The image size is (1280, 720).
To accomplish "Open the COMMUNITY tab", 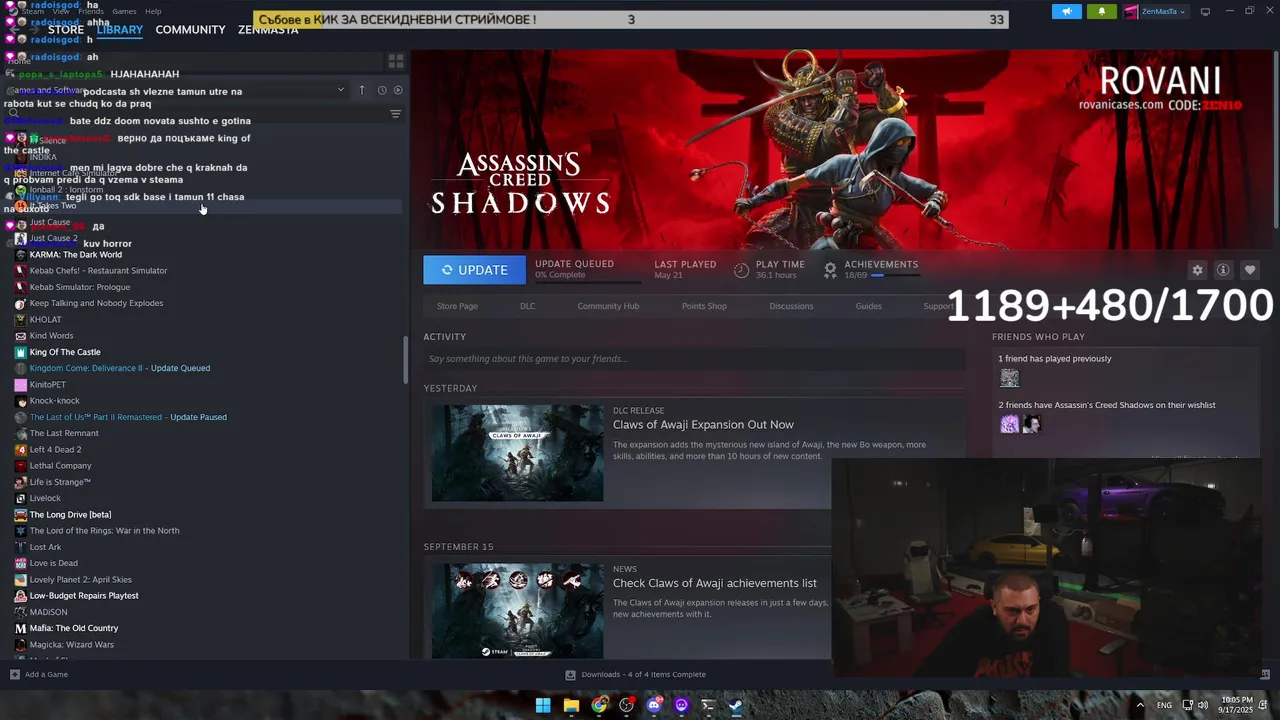I will point(190,30).
